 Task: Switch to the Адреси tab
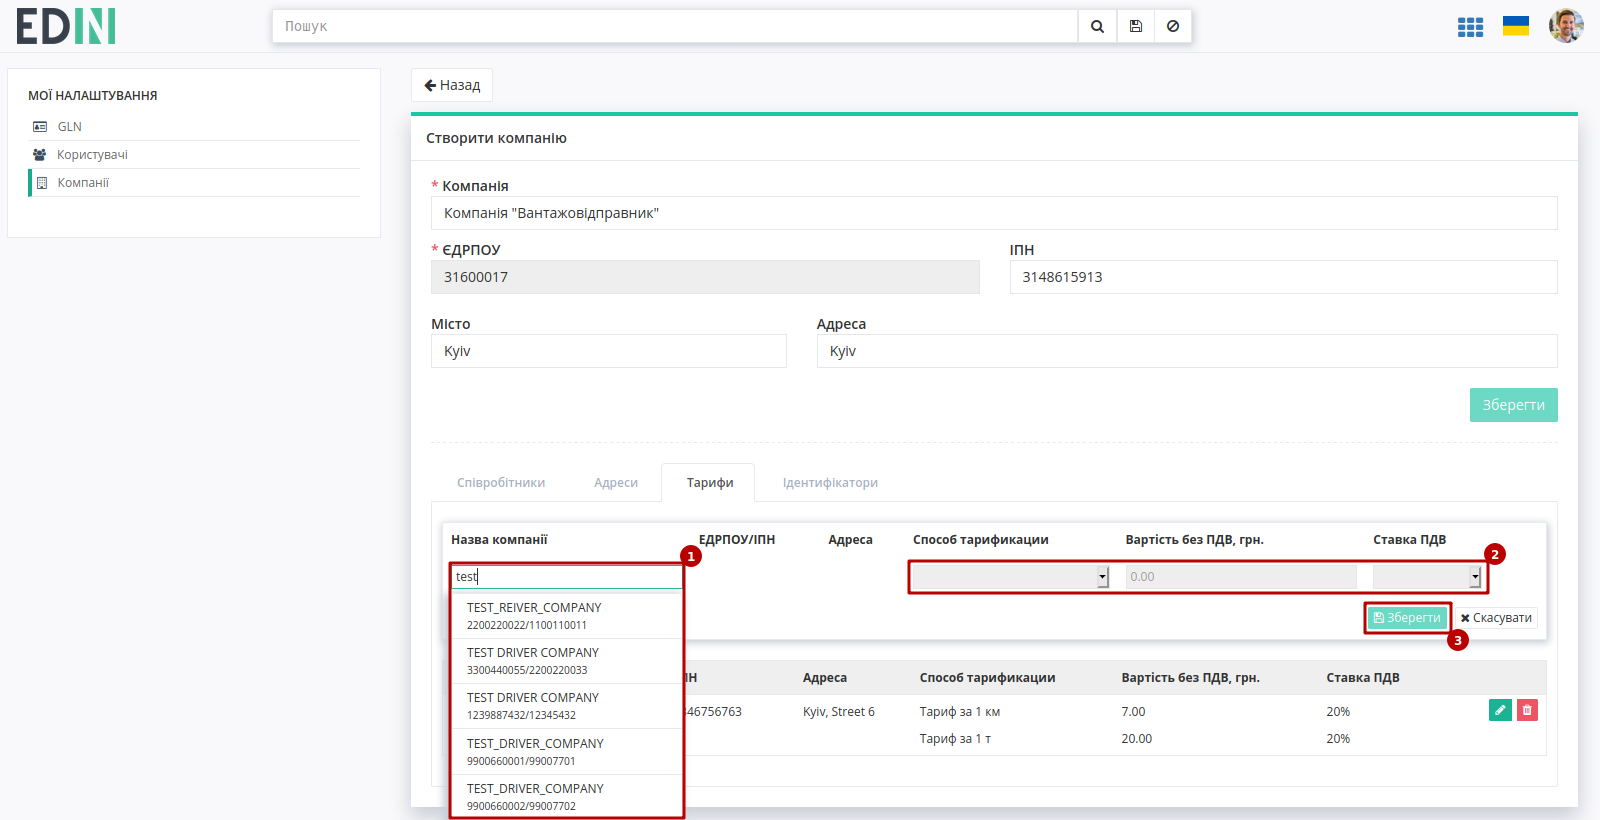616,483
